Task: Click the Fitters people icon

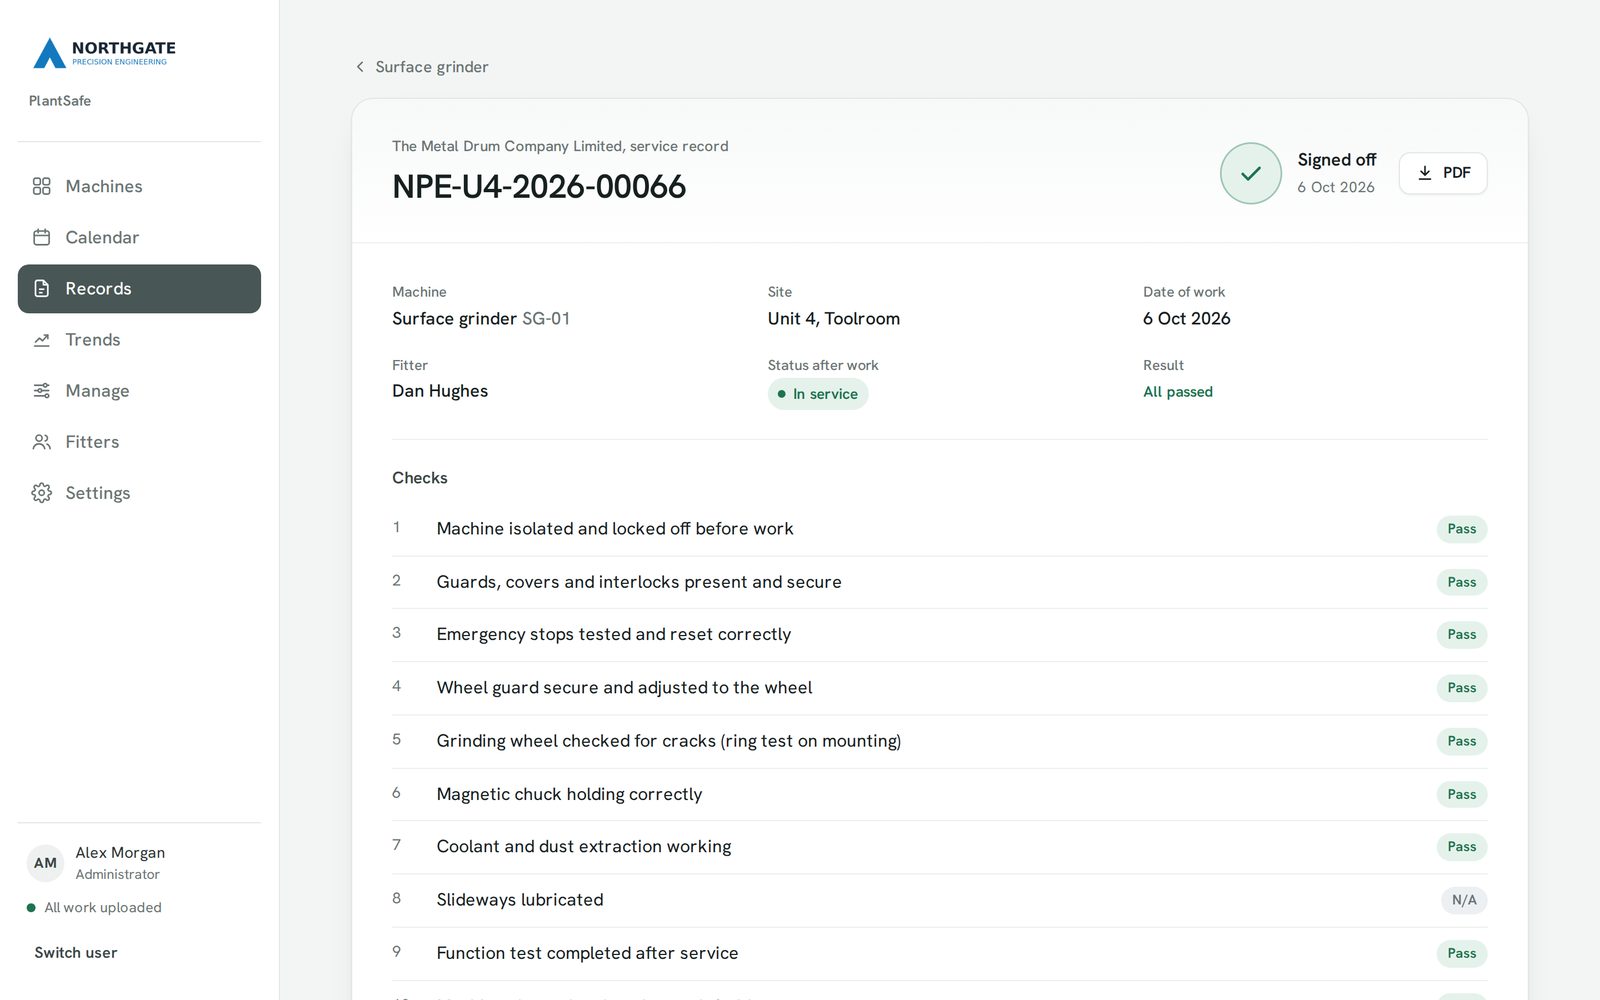Action: point(41,442)
